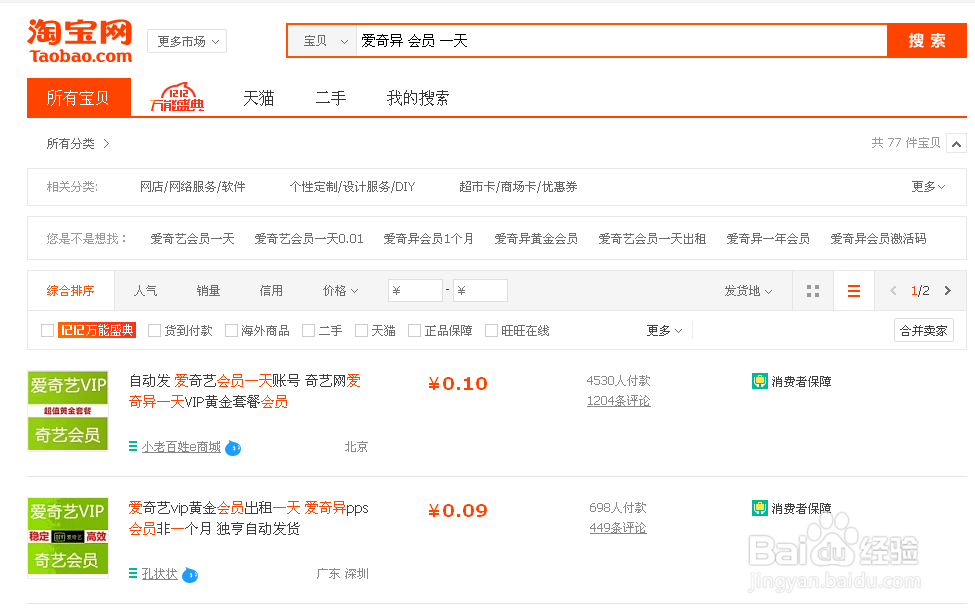This screenshot has height=615, width=975.
Task: Click Wangwang chat icon beside 孔状状
Action: coord(190,575)
